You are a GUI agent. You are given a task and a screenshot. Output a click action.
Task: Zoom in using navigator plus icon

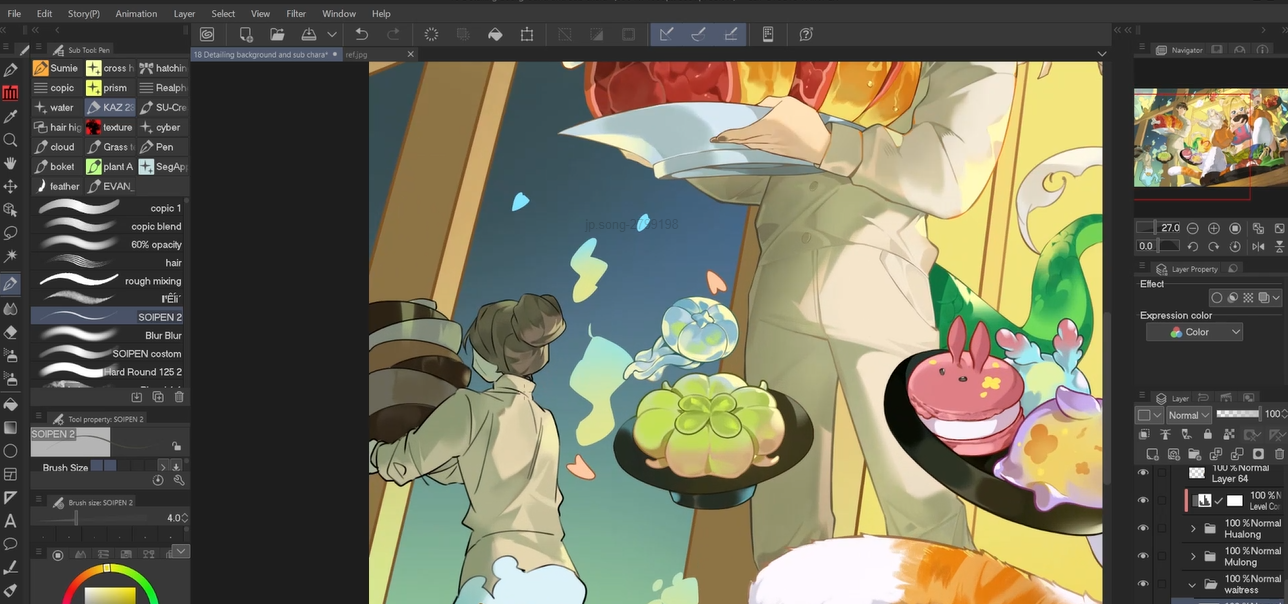coord(1214,228)
